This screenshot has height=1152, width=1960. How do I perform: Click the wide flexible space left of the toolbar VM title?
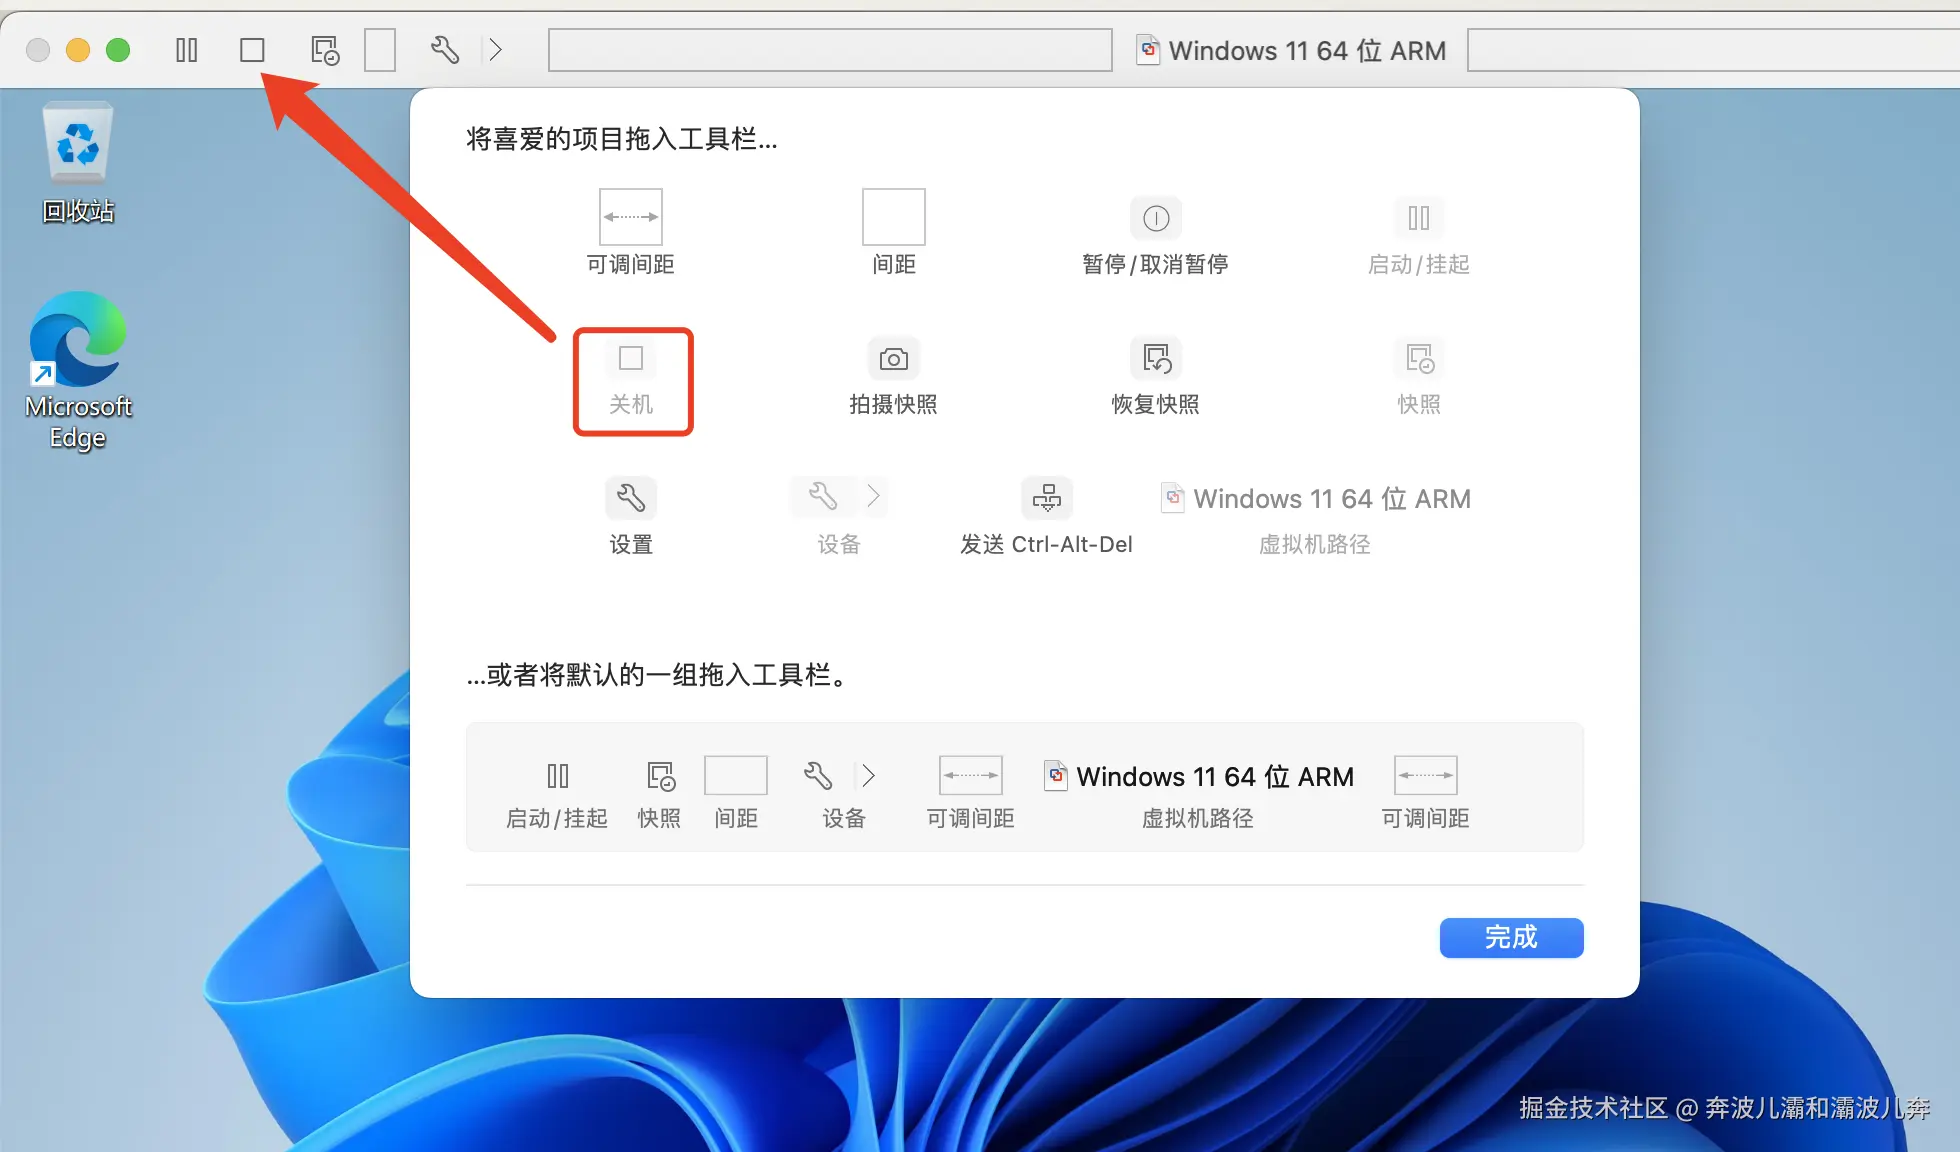tap(830, 50)
